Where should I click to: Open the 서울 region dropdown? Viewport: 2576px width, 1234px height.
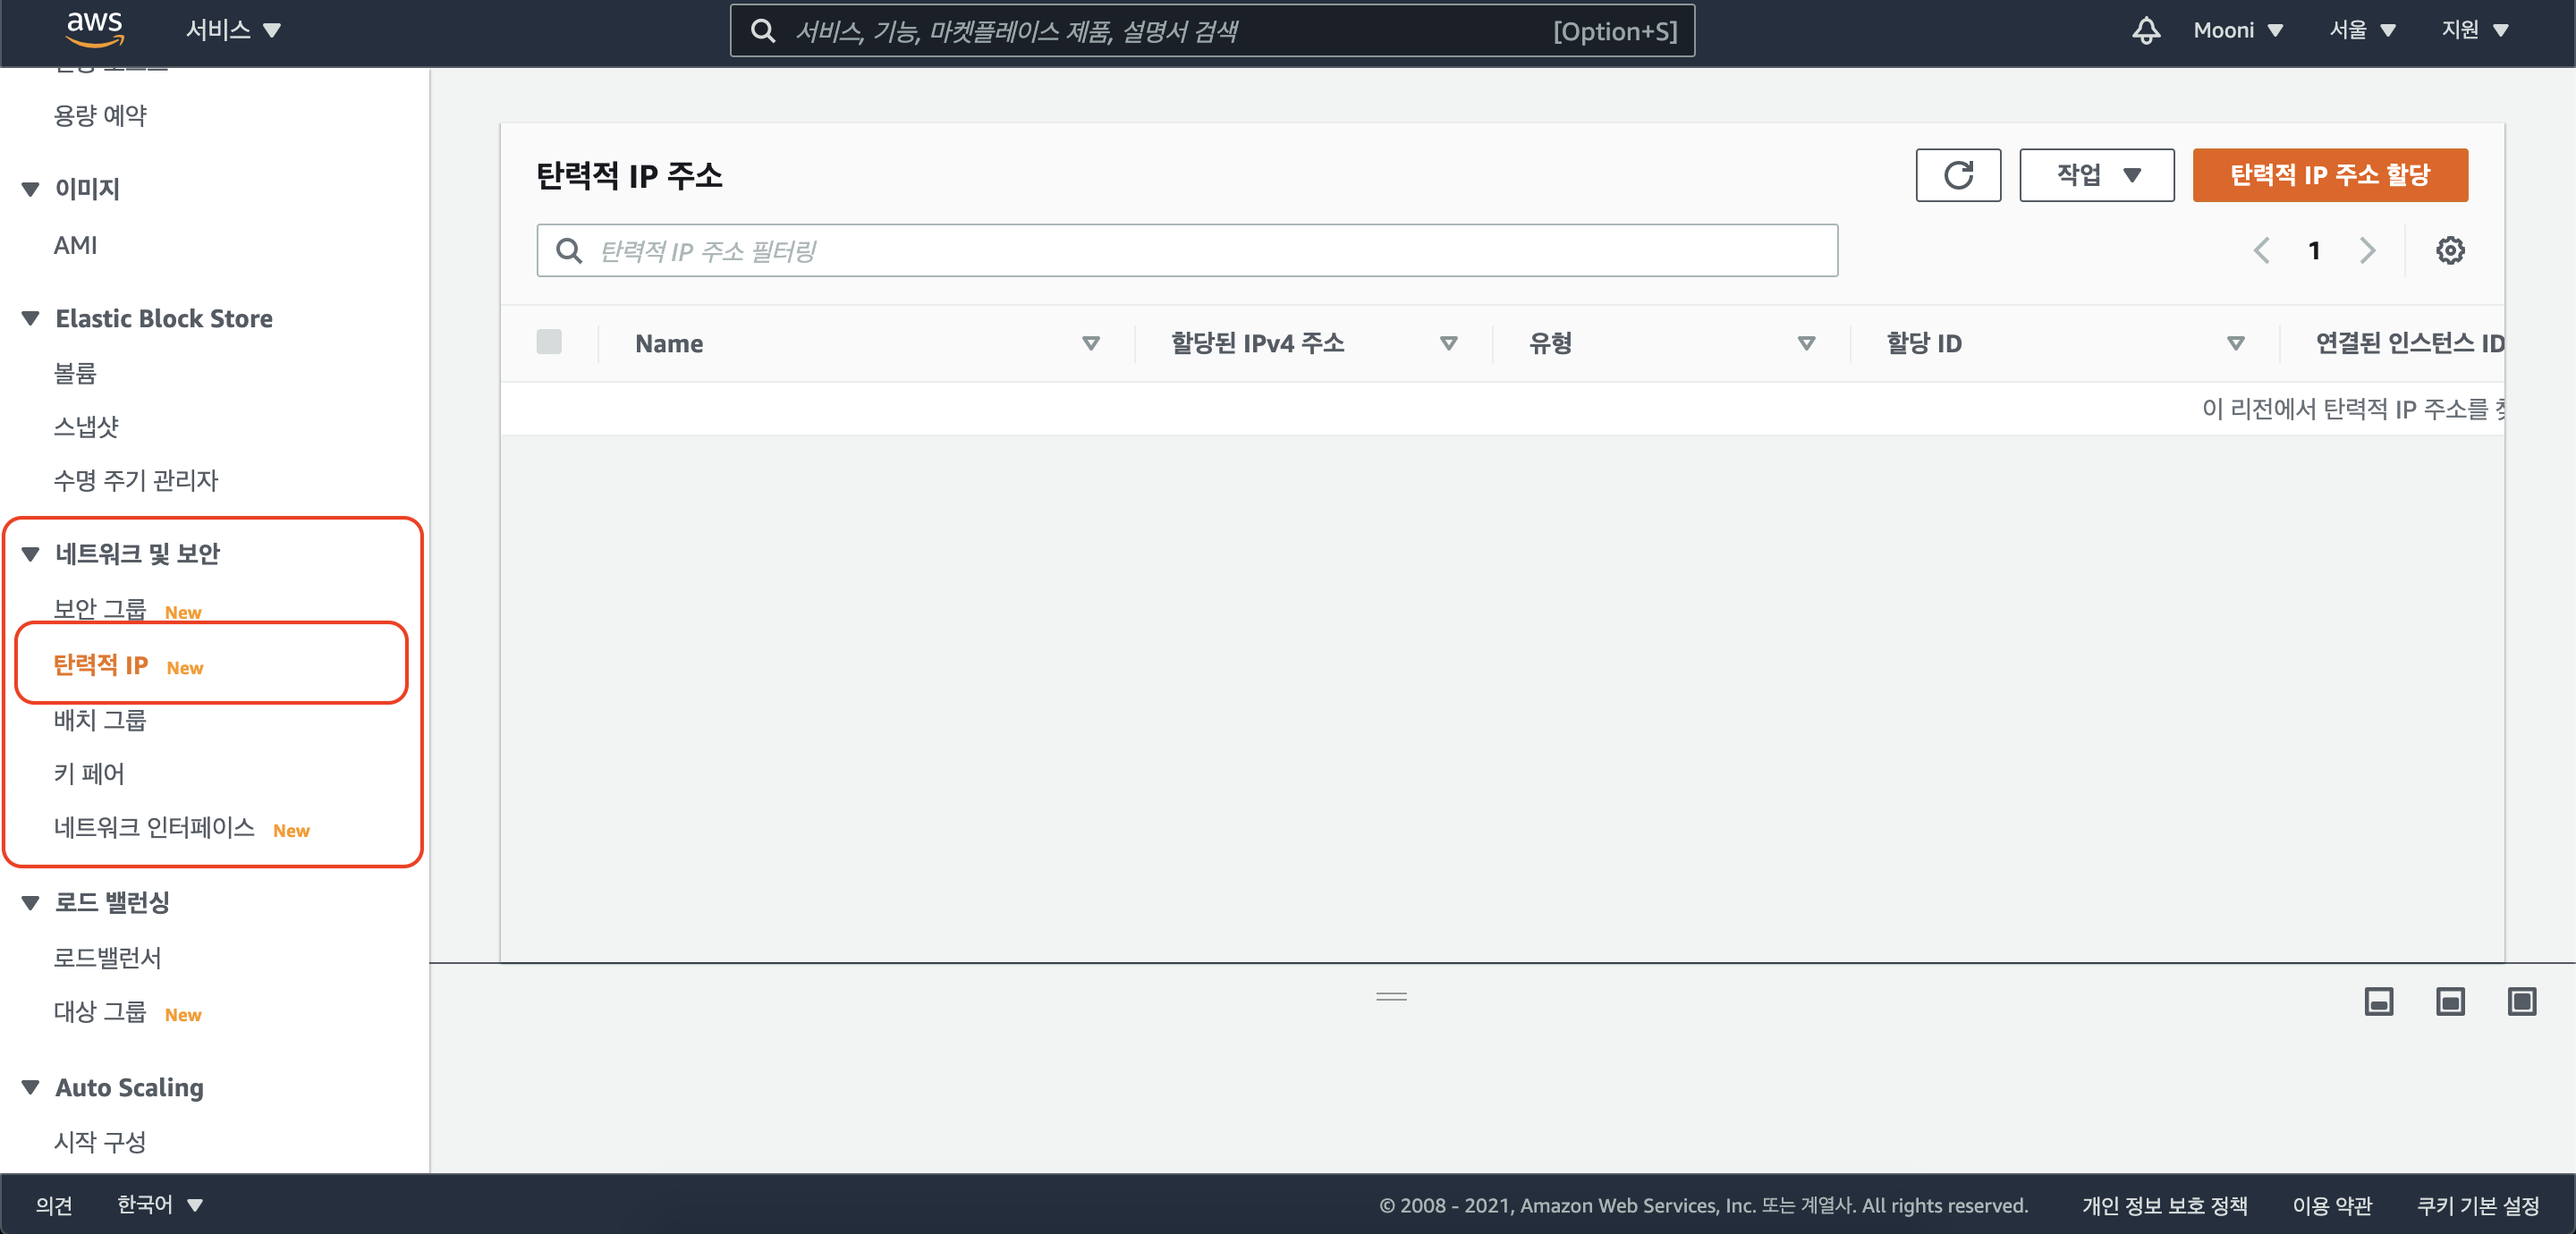(2361, 30)
